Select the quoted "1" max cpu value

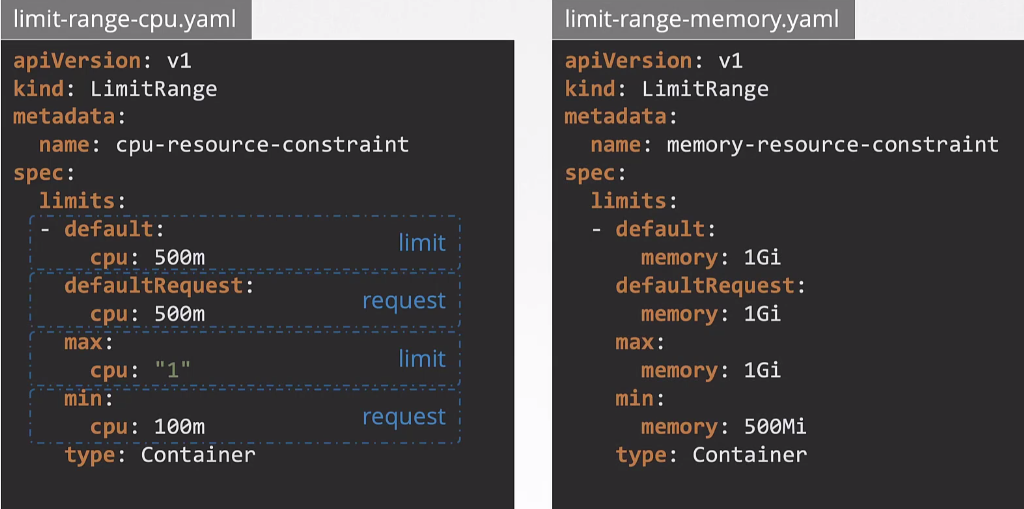point(173,370)
